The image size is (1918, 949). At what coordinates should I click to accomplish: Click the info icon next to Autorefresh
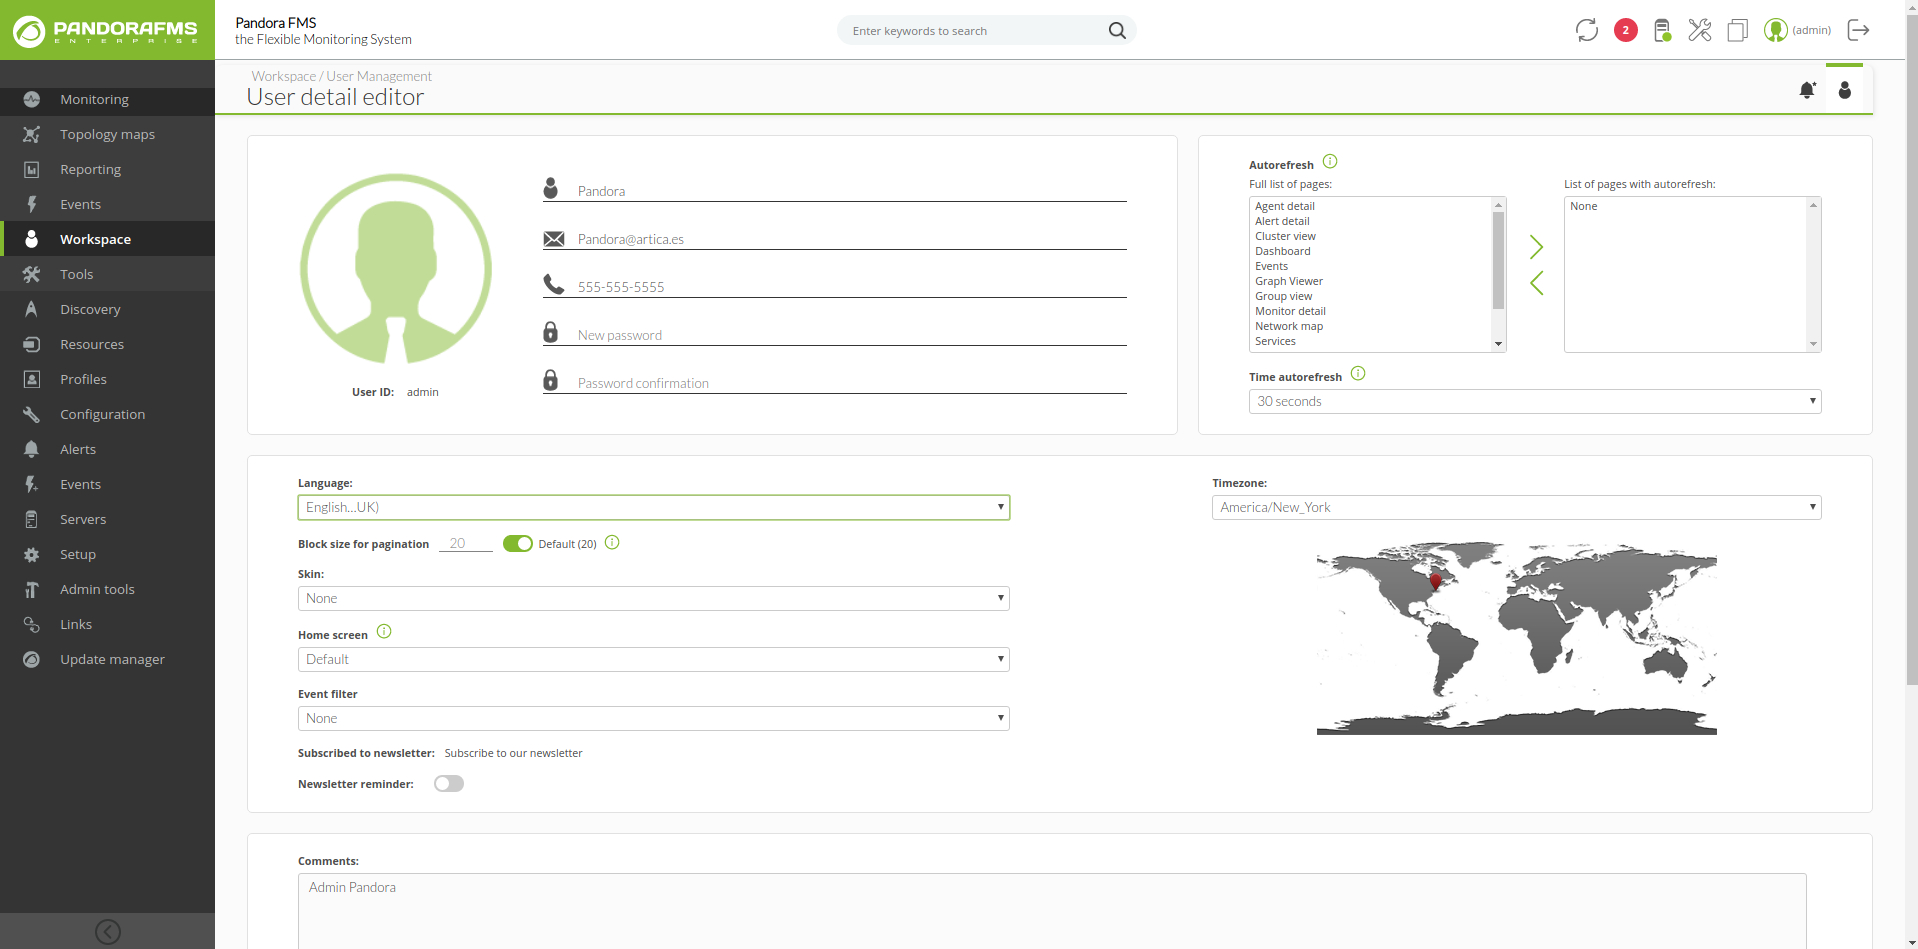(1330, 161)
